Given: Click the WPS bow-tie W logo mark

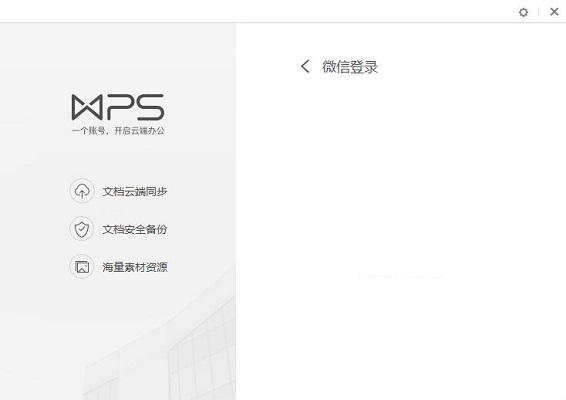Looking at the screenshot, I should pos(87,107).
